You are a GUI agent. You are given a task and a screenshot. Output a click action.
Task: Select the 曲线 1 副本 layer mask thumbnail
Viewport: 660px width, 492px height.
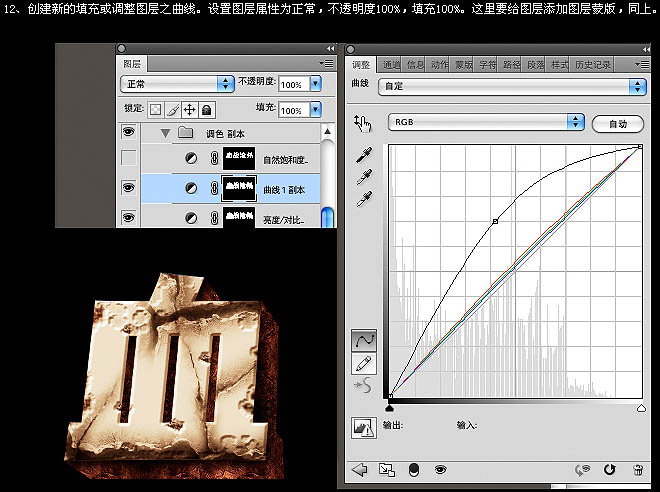(239, 188)
